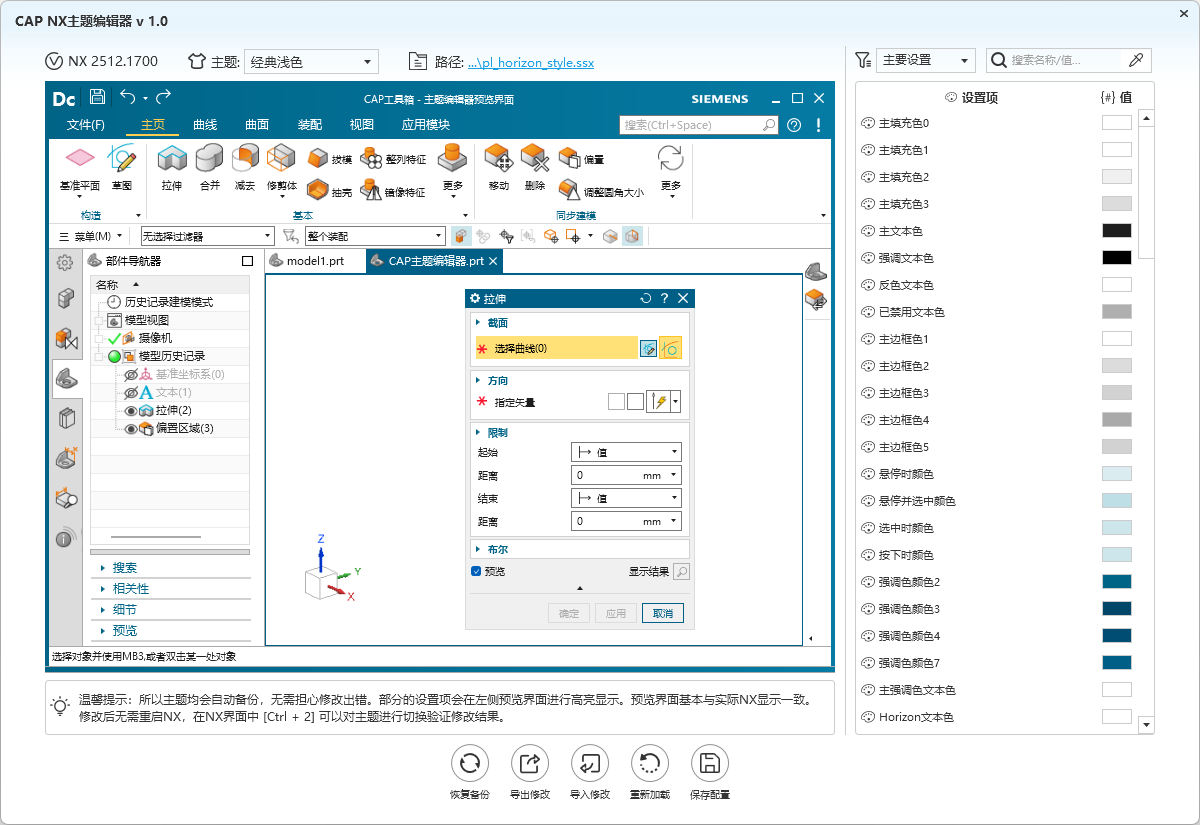The height and width of the screenshot is (825, 1200).
Task: Click the 抽壳 (Shell) tool
Action: click(329, 190)
